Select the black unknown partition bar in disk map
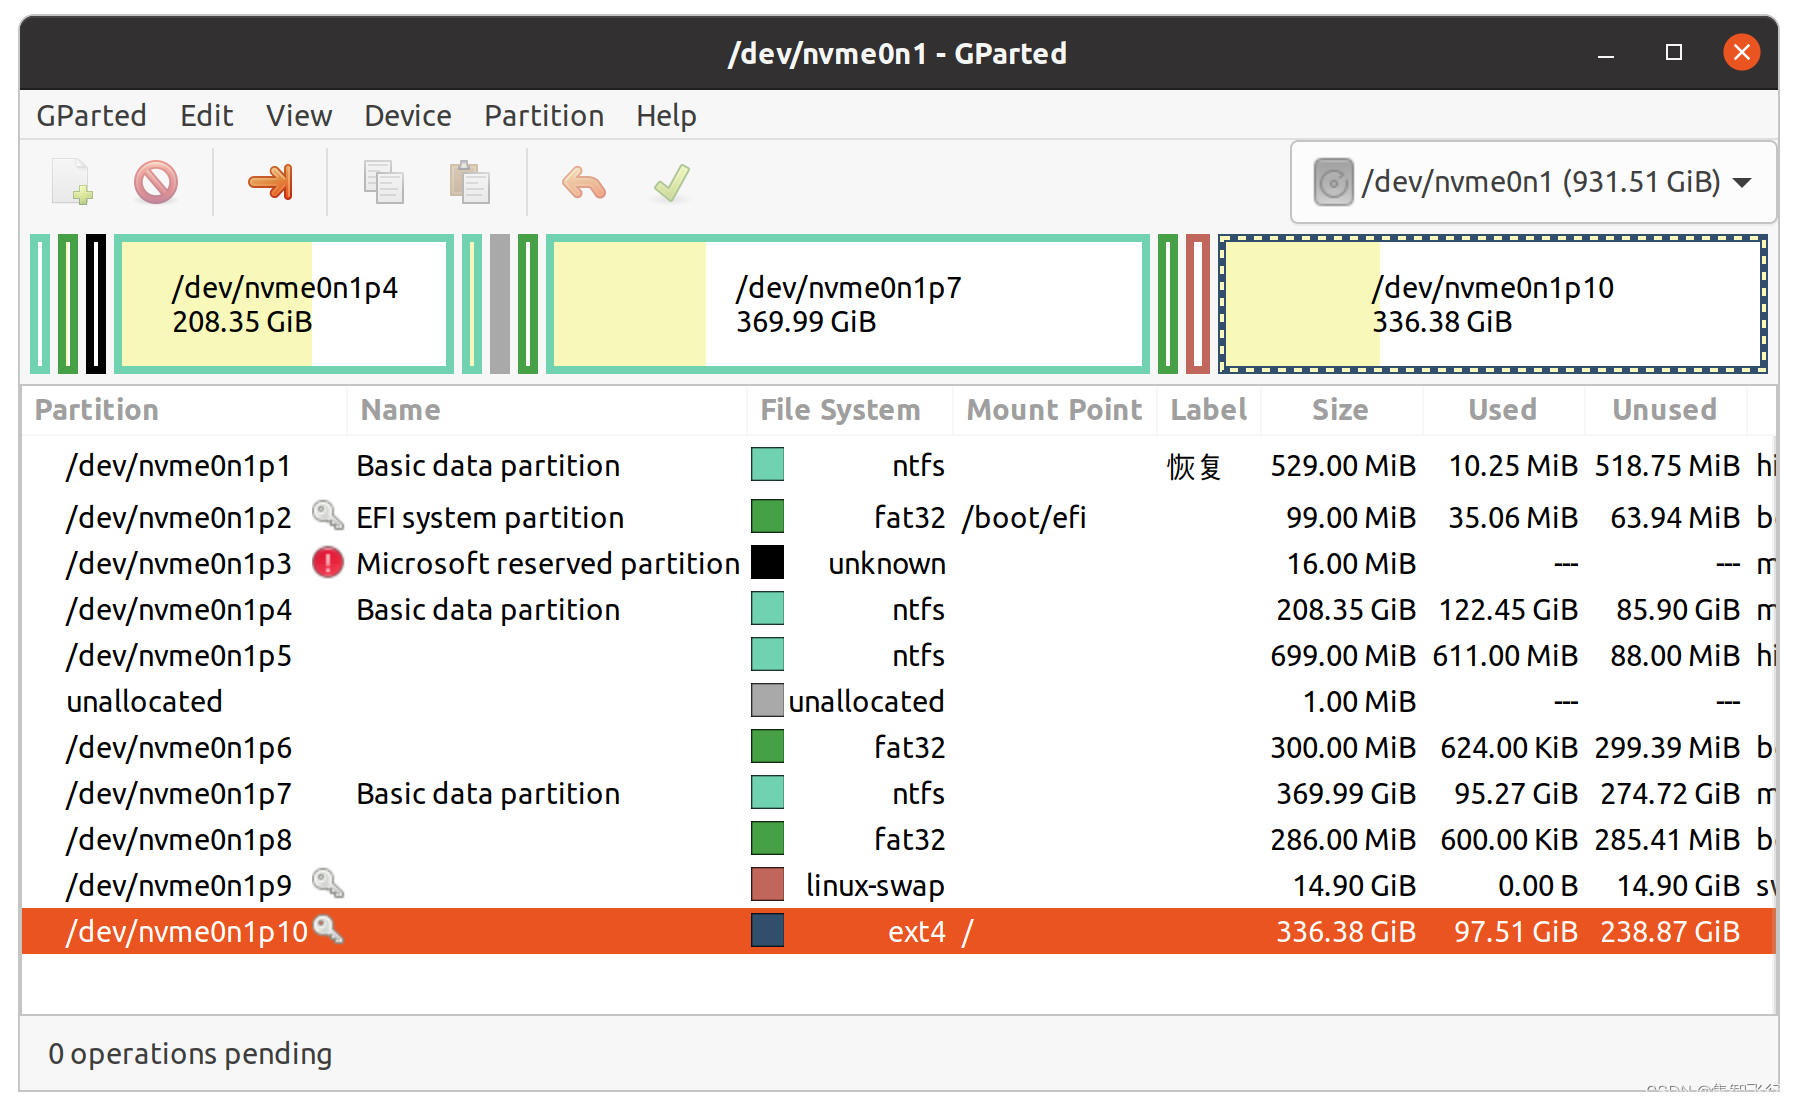The height and width of the screenshot is (1110, 1798). point(96,304)
